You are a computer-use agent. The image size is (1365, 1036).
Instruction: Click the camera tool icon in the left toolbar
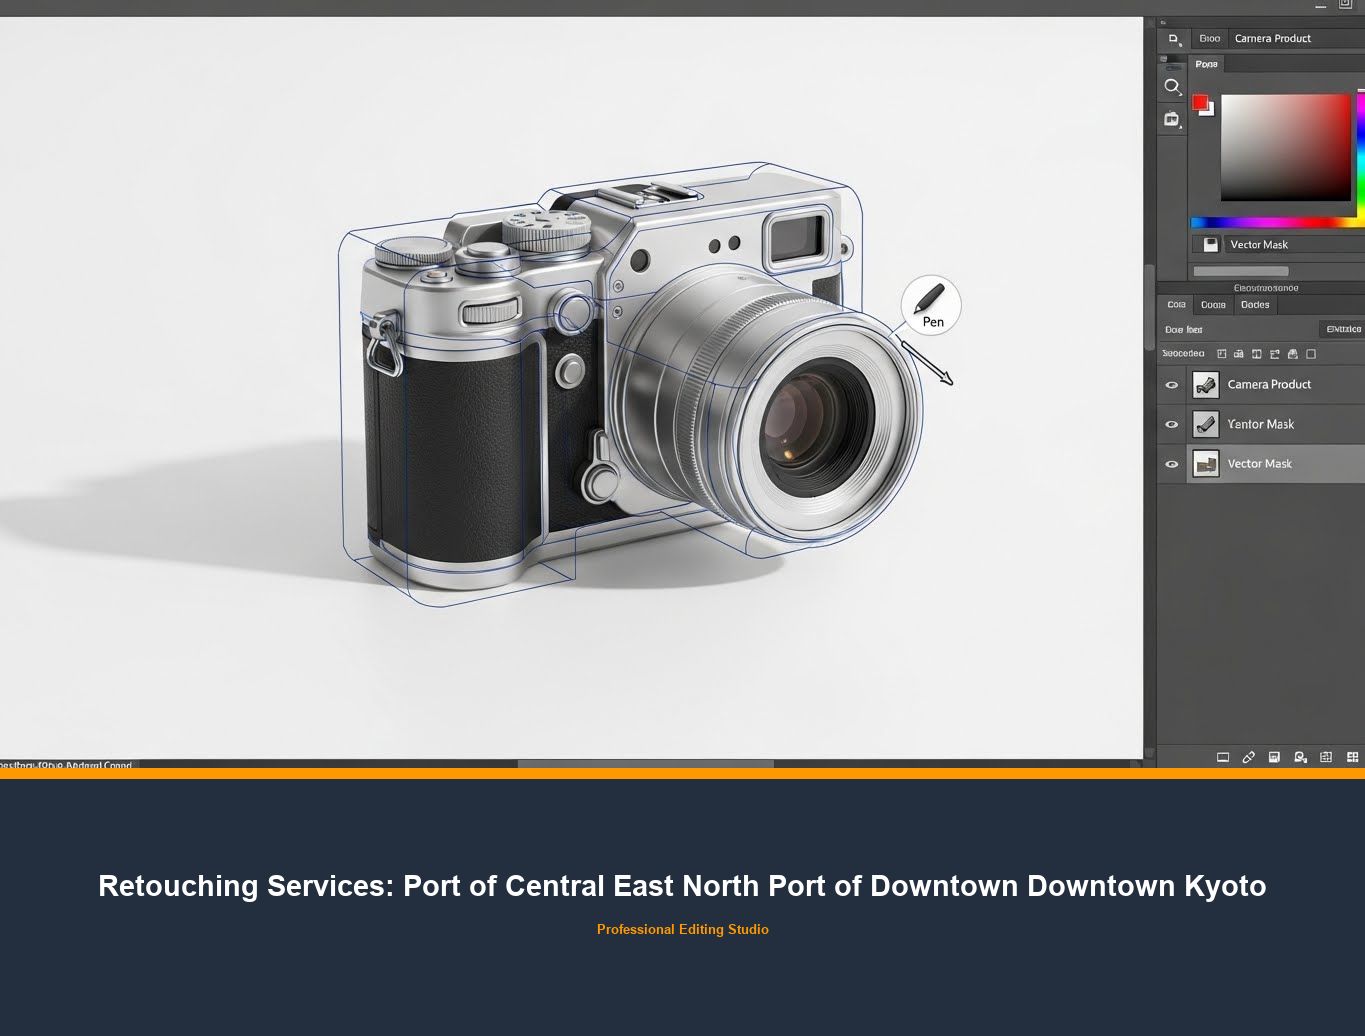tap(1172, 119)
